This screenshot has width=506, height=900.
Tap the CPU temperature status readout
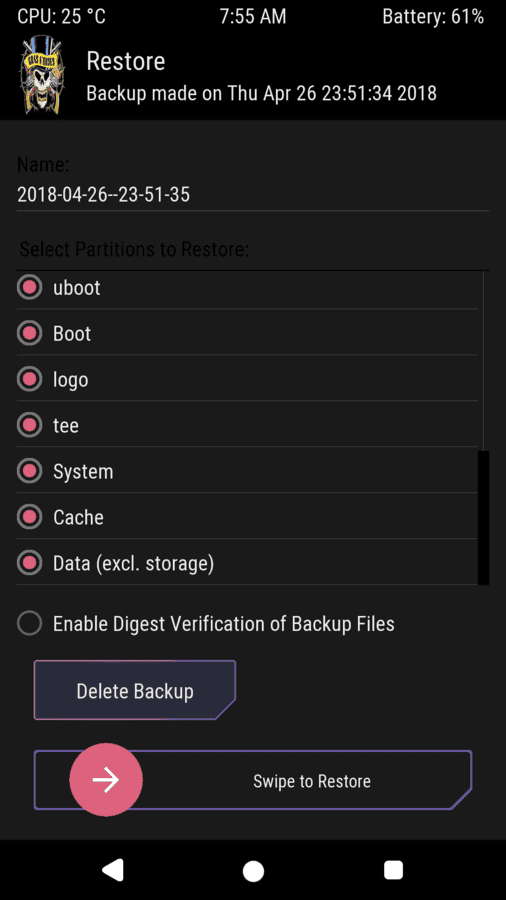(61, 16)
